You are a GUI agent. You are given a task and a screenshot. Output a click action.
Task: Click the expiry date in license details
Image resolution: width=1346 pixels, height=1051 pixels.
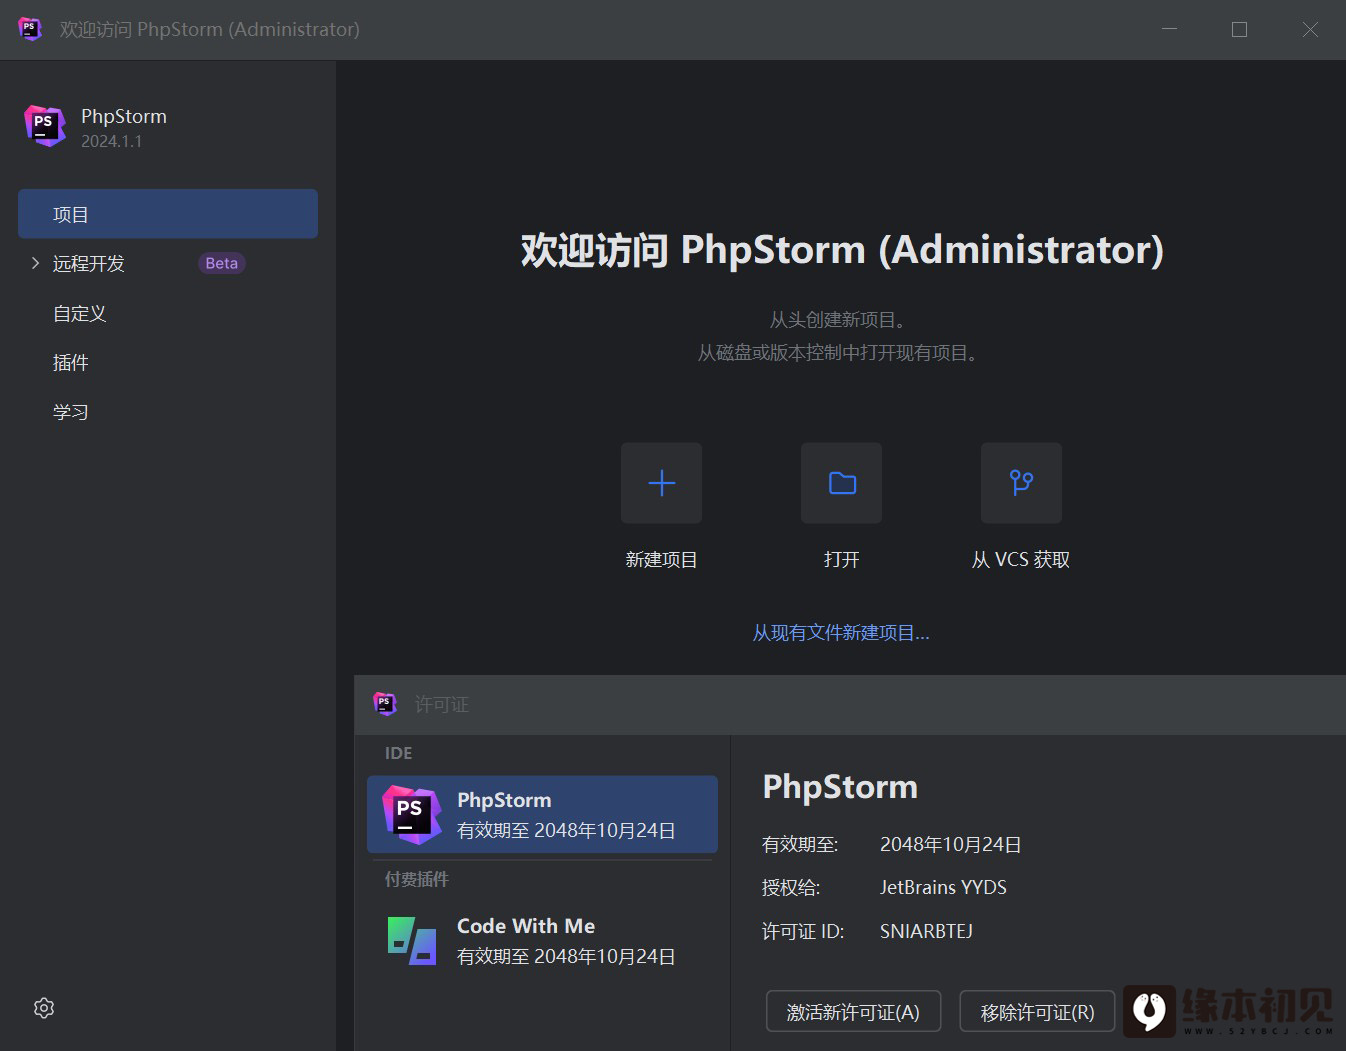950,844
